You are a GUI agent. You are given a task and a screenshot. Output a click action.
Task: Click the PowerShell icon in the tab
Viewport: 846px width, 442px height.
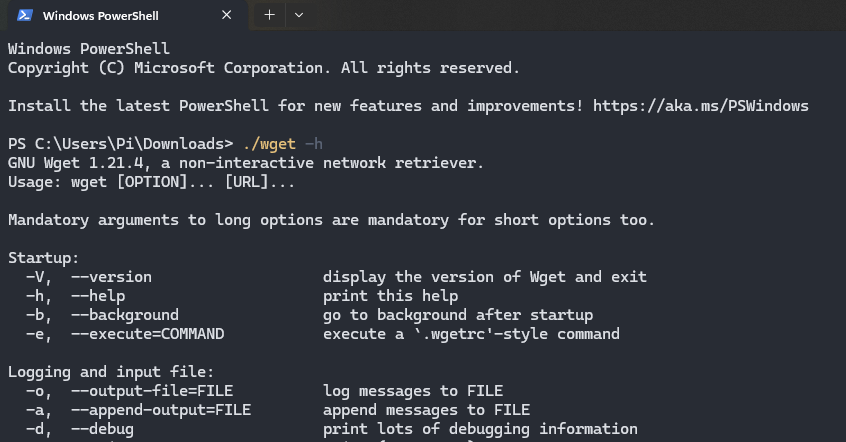click(x=23, y=15)
